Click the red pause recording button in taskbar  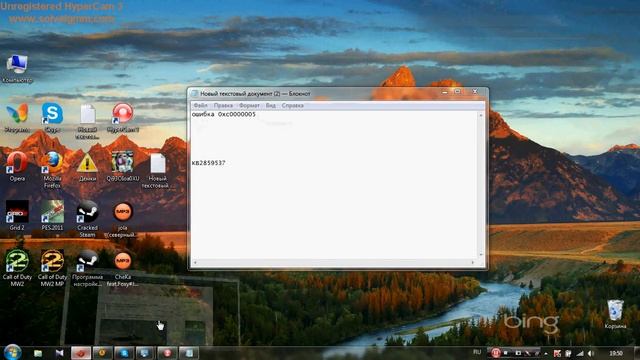(496, 353)
